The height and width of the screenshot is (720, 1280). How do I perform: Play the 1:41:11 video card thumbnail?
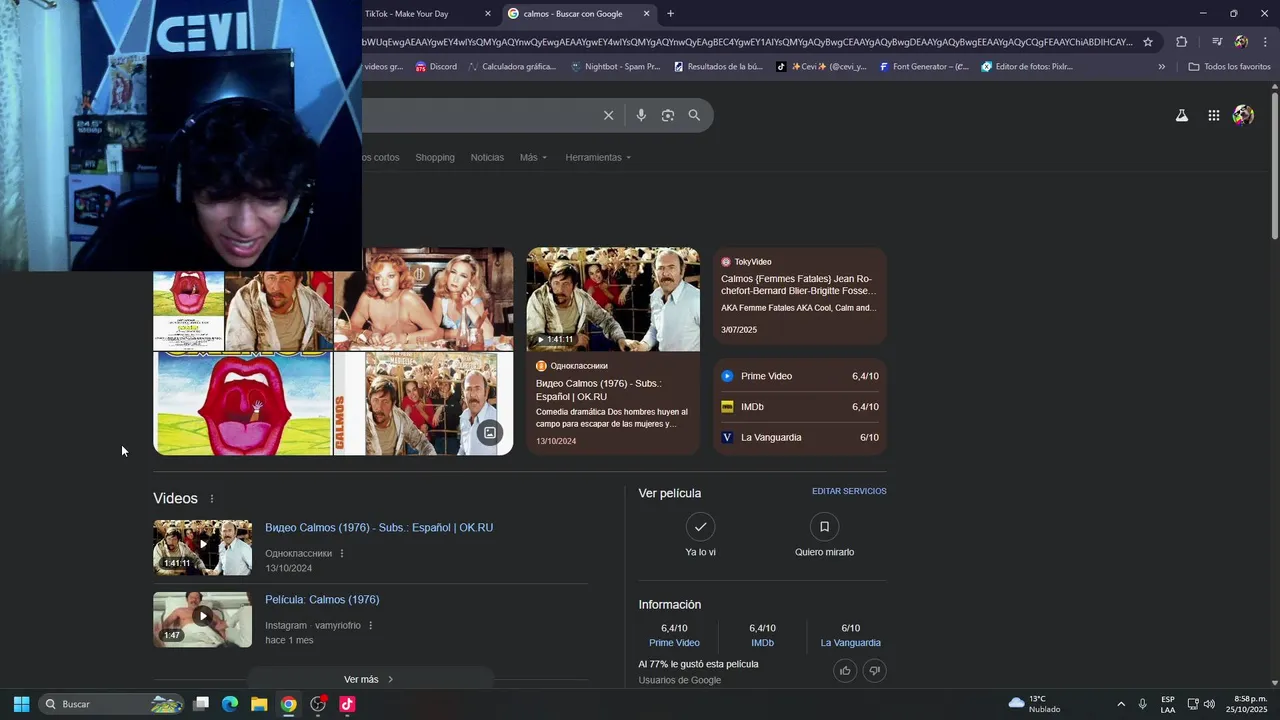(x=613, y=299)
